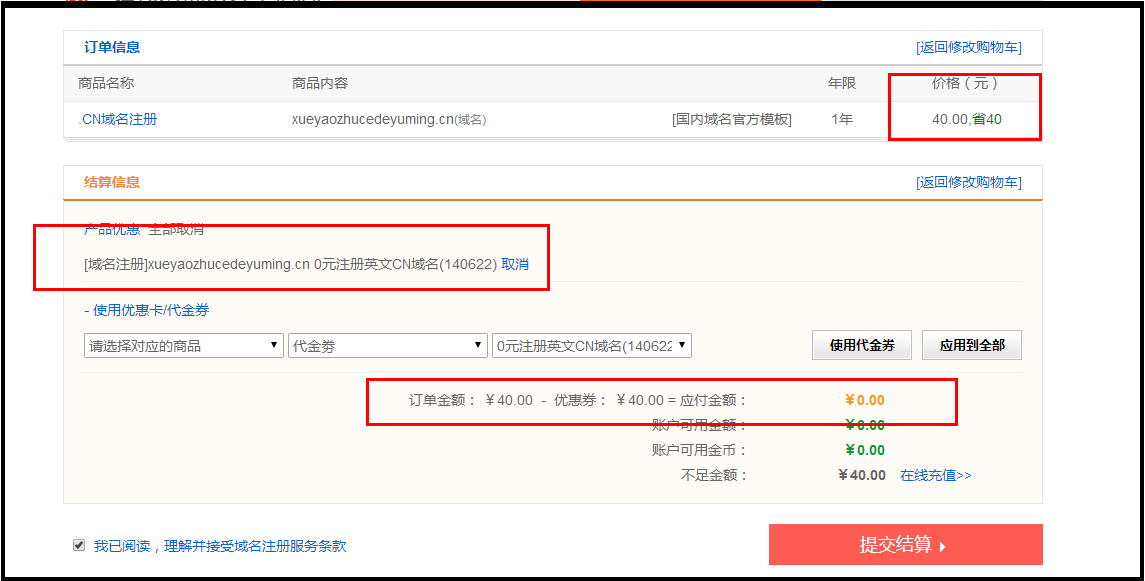Click 全部取消 to cancel all discounts
The height and width of the screenshot is (581, 1145).
pyautogui.click(x=176, y=229)
